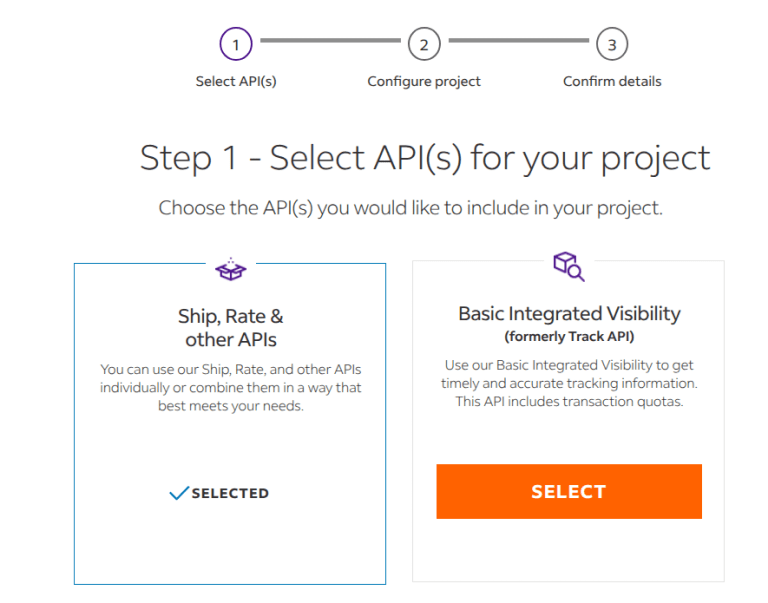This screenshot has height=603, width=768.
Task: Click the Ship, Rate card description text
Action: tap(230, 388)
